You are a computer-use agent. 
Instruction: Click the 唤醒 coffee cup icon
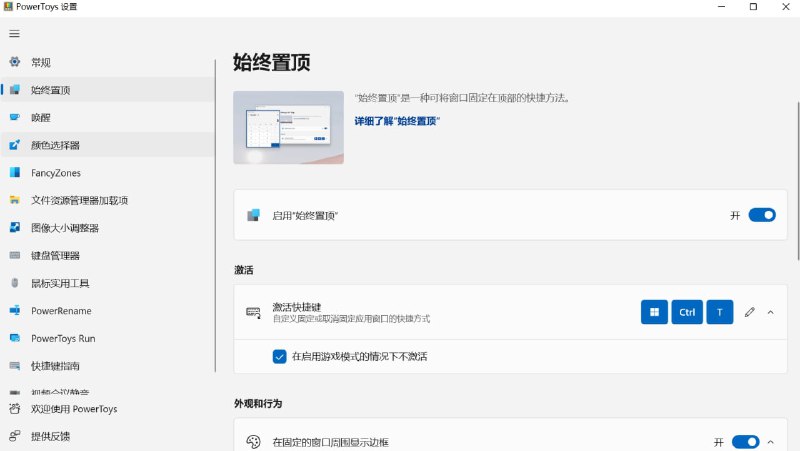[x=15, y=117]
